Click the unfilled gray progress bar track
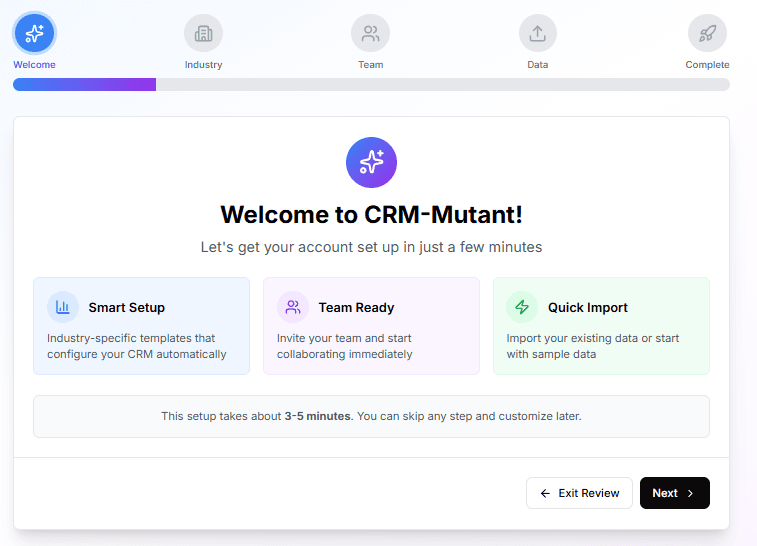The height and width of the screenshot is (546, 757). coord(443,84)
